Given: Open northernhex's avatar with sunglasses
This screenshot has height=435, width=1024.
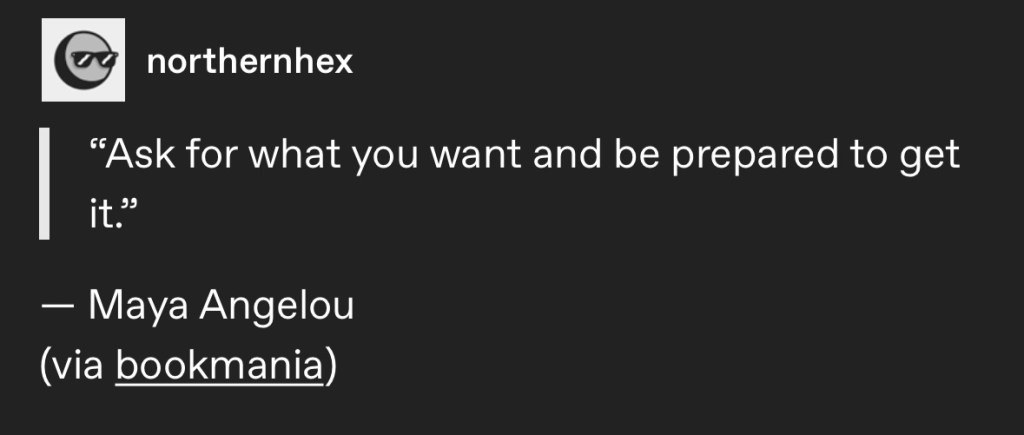Looking at the screenshot, I should coord(82,60).
